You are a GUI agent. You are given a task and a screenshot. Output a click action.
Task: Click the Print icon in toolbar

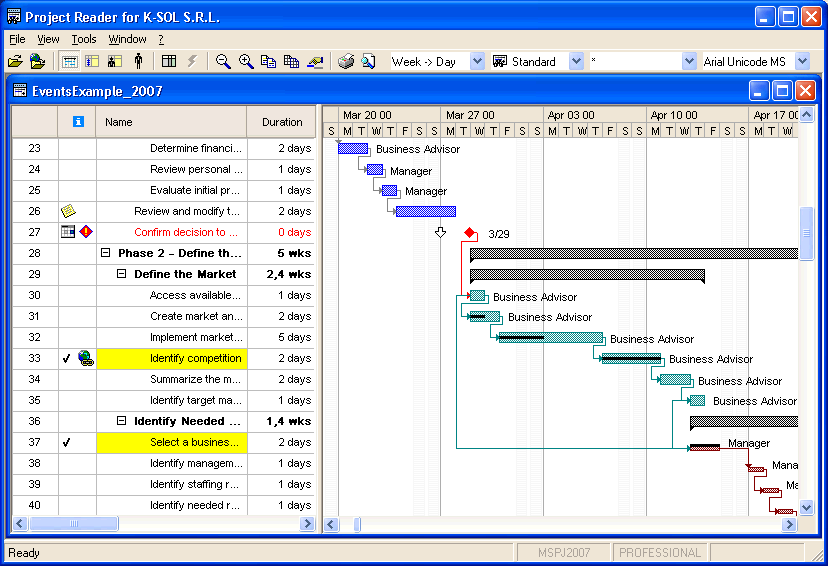[346, 62]
